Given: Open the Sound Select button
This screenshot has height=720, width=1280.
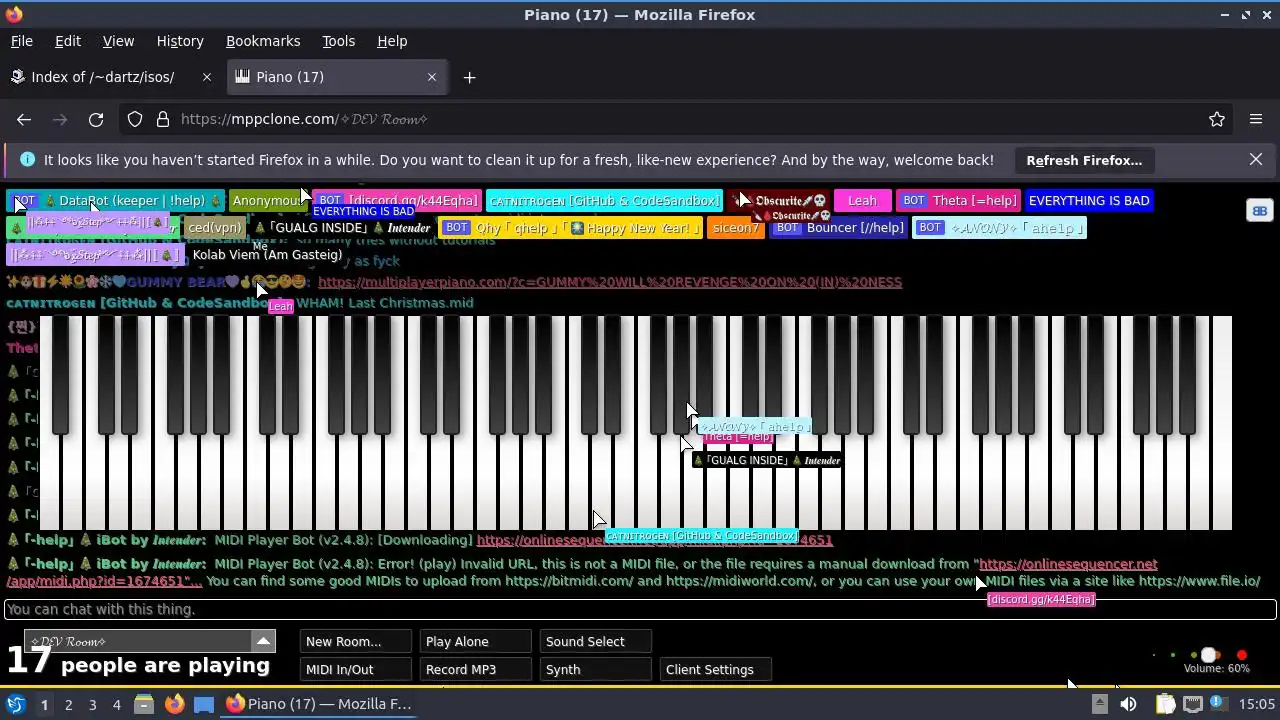Looking at the screenshot, I should 595,641.
